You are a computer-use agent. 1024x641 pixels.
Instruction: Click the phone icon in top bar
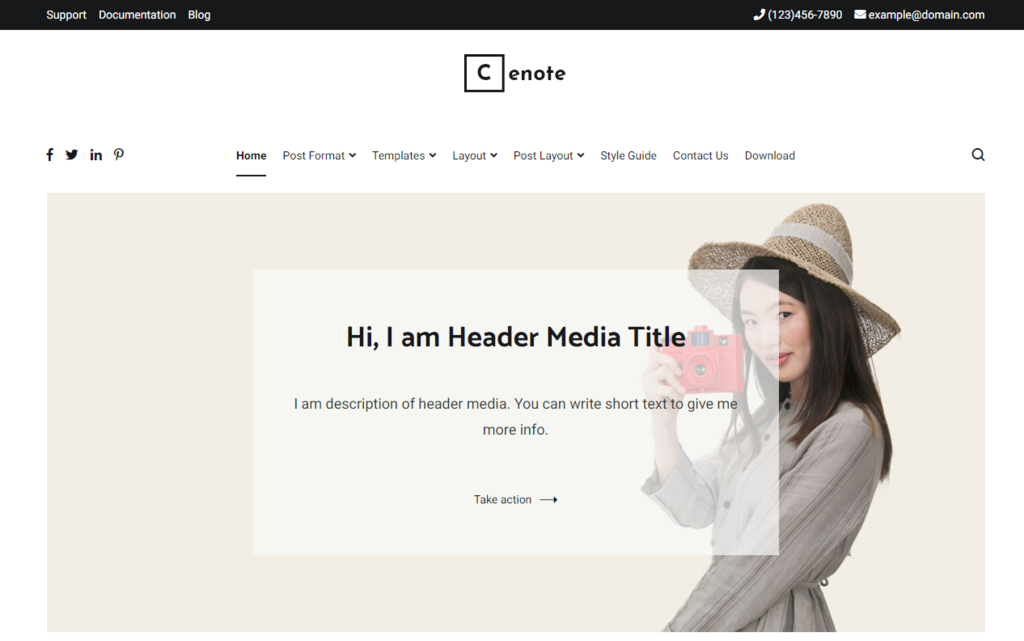click(x=759, y=15)
